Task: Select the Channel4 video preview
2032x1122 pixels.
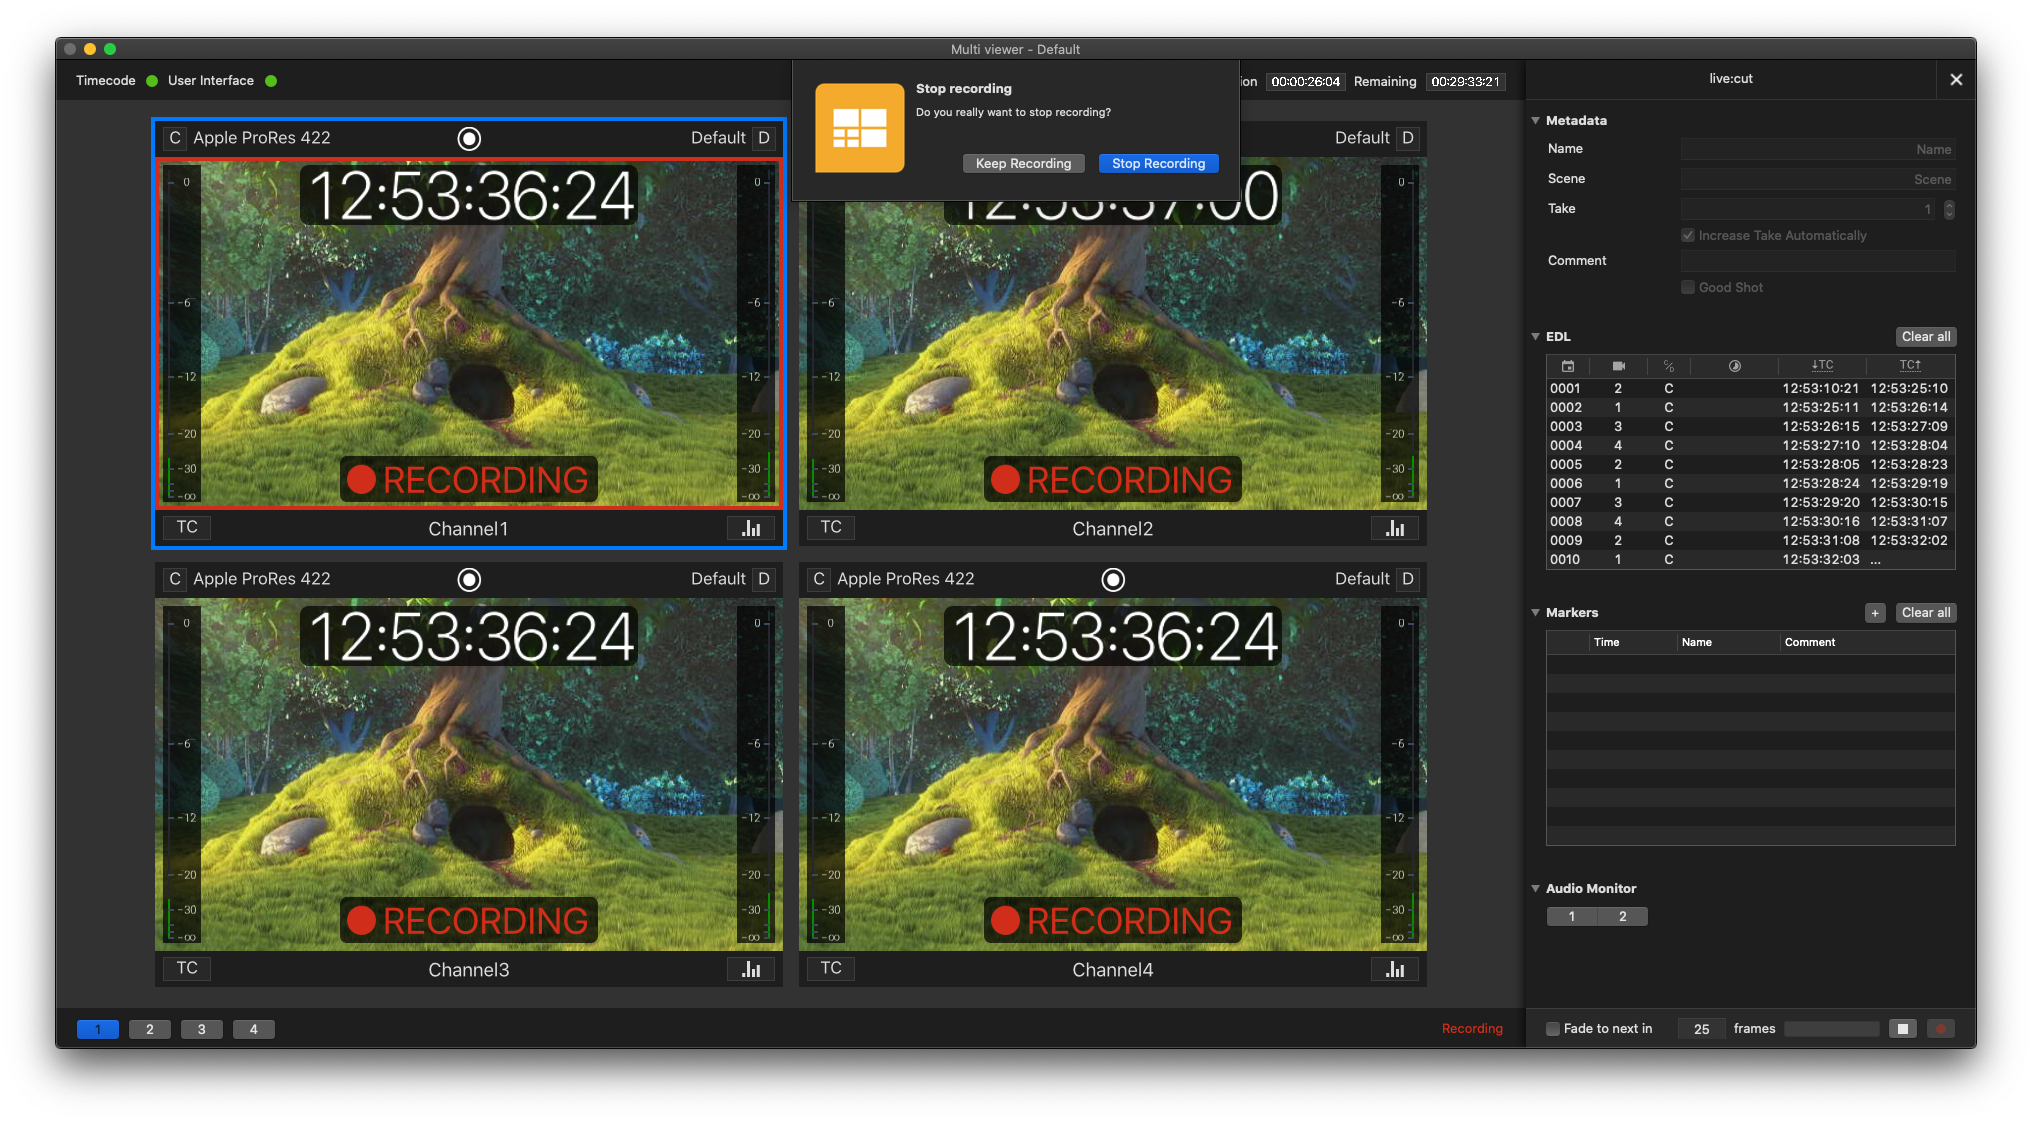Action: [1113, 774]
